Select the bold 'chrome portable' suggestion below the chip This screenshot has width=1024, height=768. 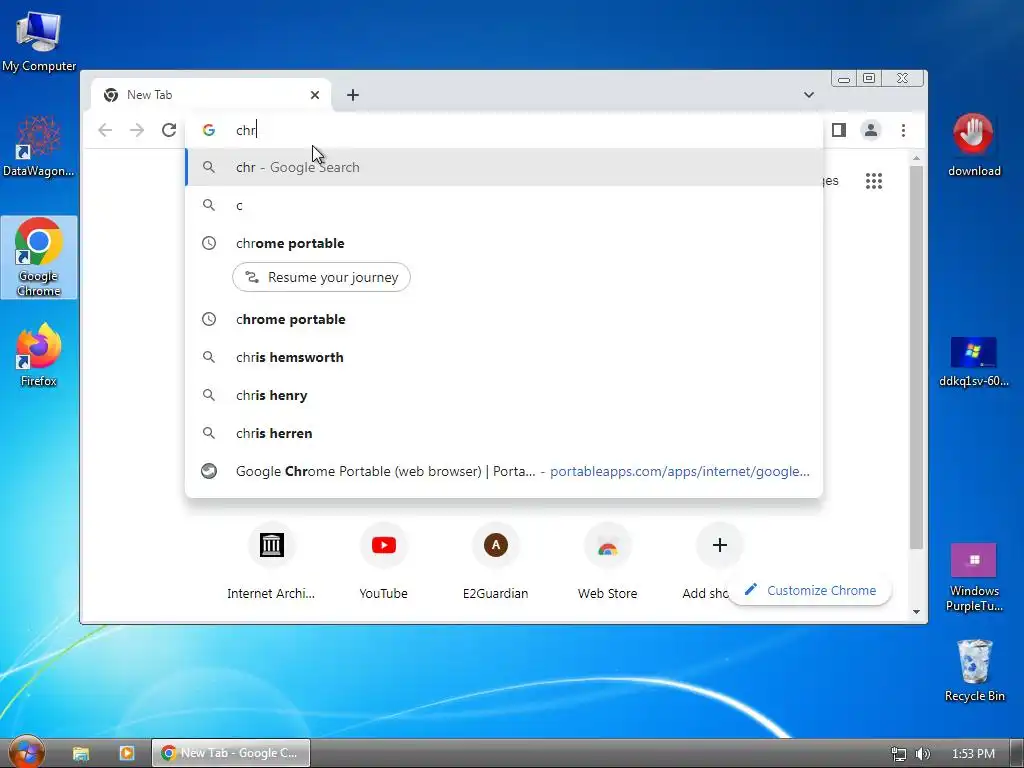point(504,319)
